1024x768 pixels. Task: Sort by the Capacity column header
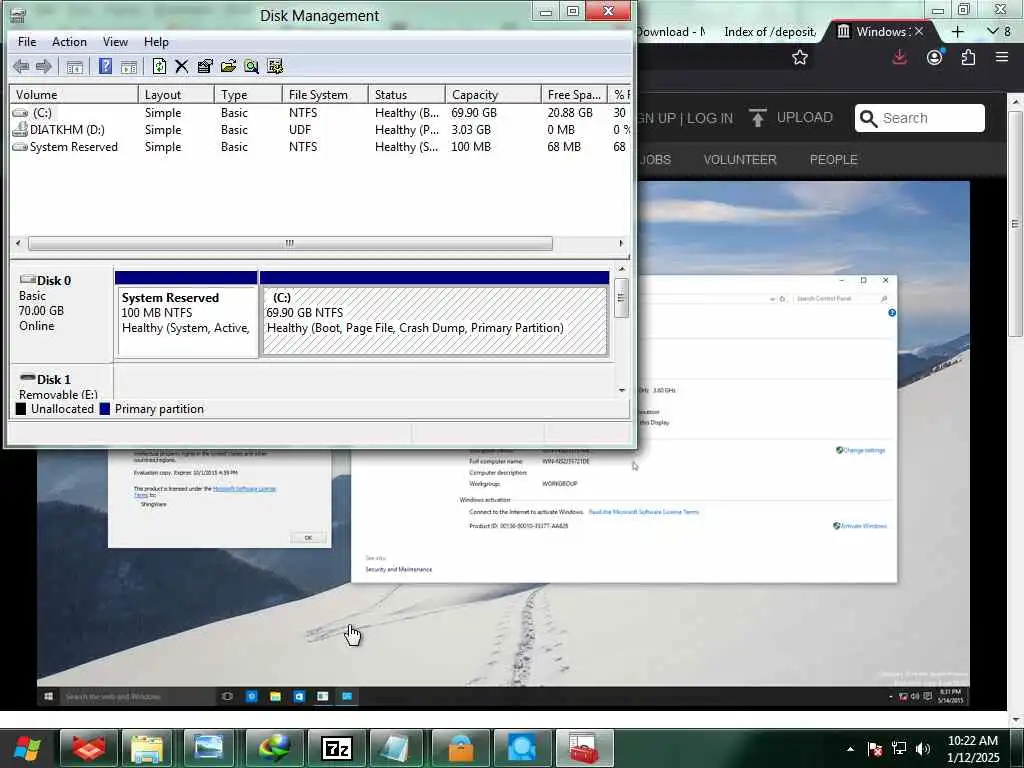493,95
